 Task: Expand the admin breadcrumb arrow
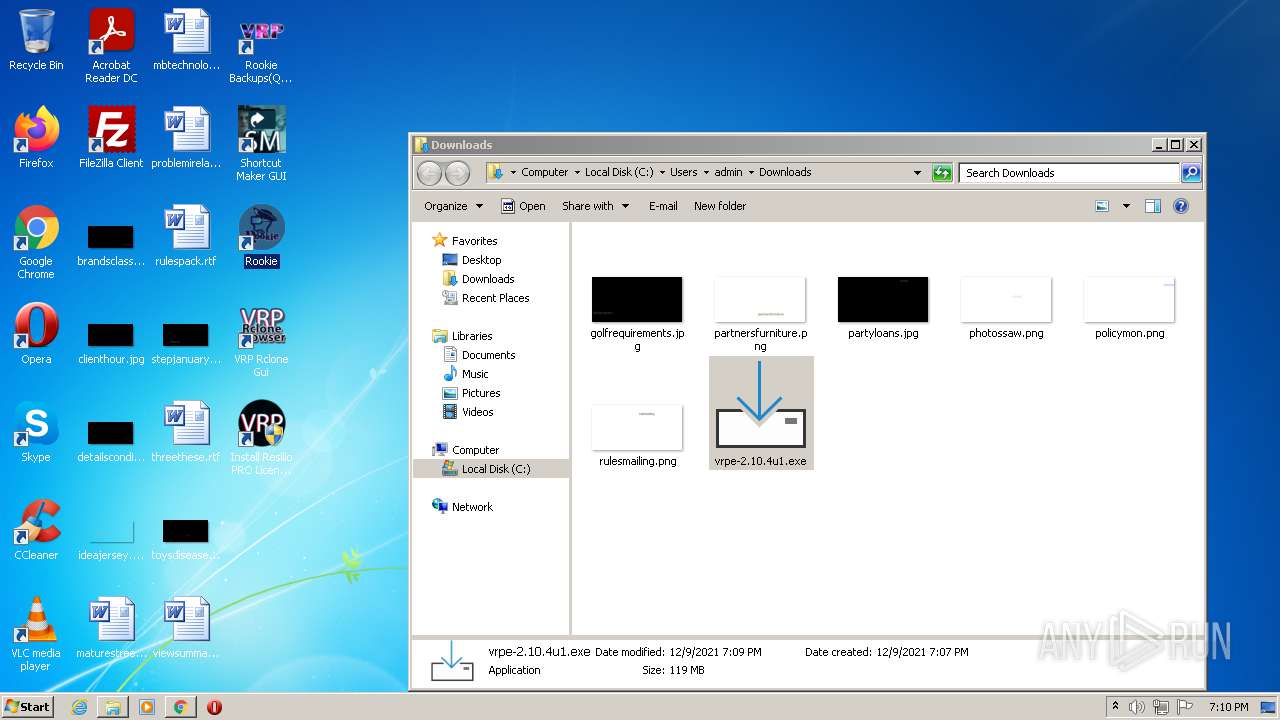point(751,173)
